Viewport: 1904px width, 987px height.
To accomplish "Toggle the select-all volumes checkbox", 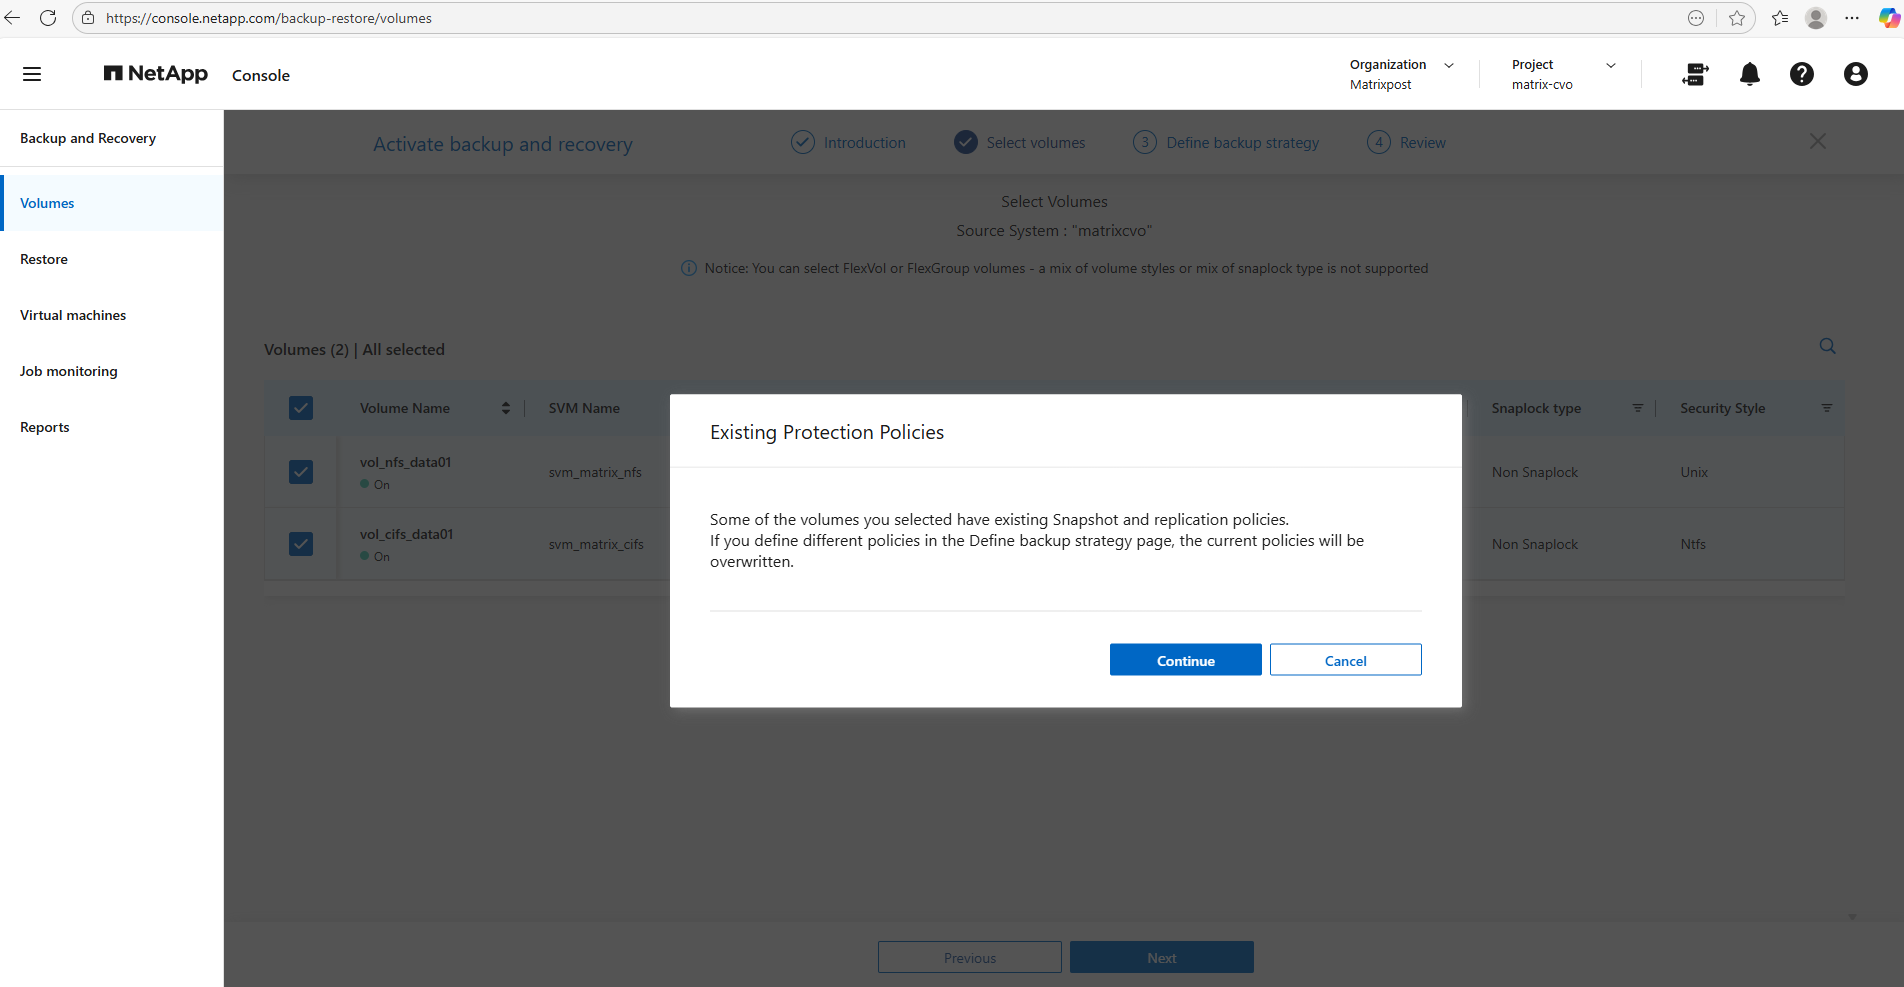I will coord(301,408).
